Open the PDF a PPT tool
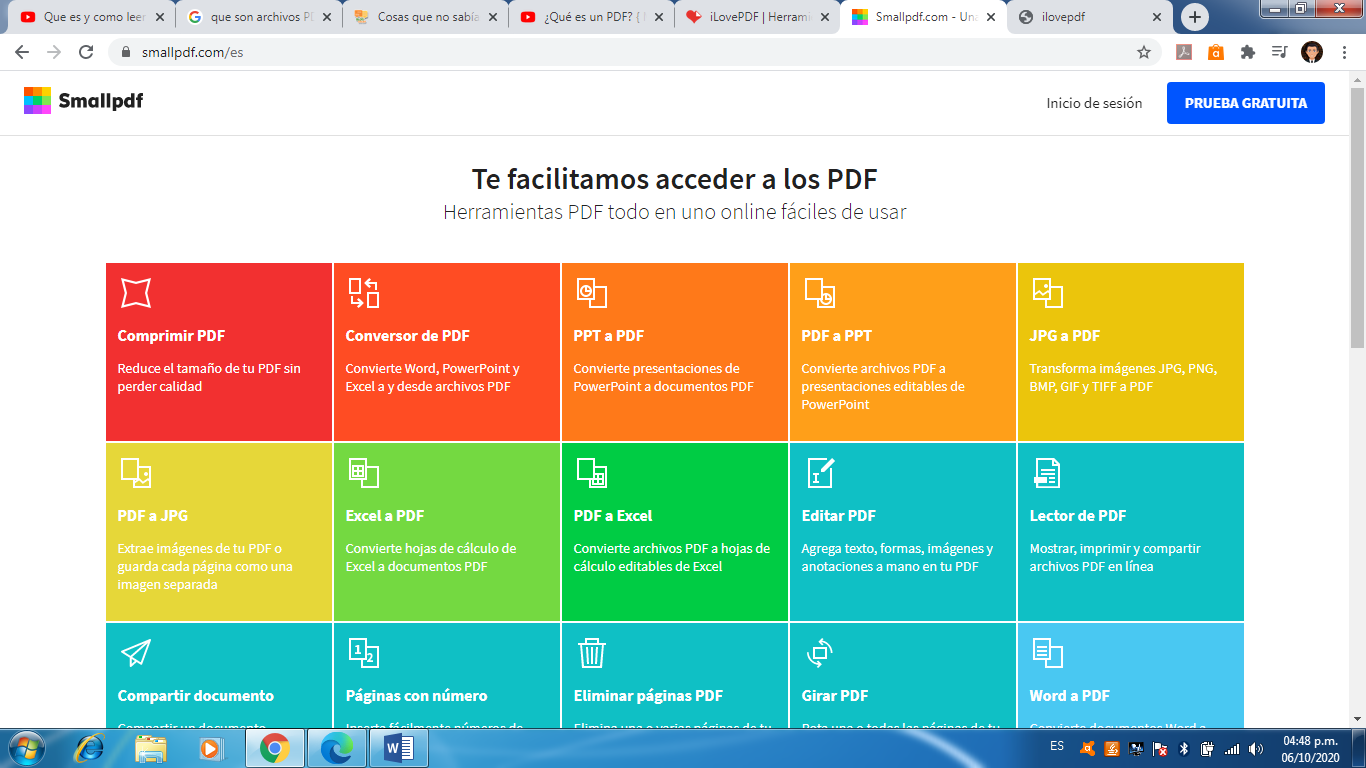Screen dimensions: 1366x768 click(902, 352)
